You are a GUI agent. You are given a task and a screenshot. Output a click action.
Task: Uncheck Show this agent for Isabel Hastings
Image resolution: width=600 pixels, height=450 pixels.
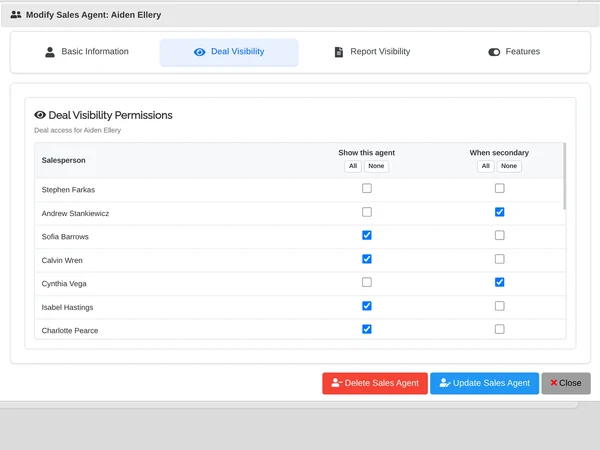367,306
